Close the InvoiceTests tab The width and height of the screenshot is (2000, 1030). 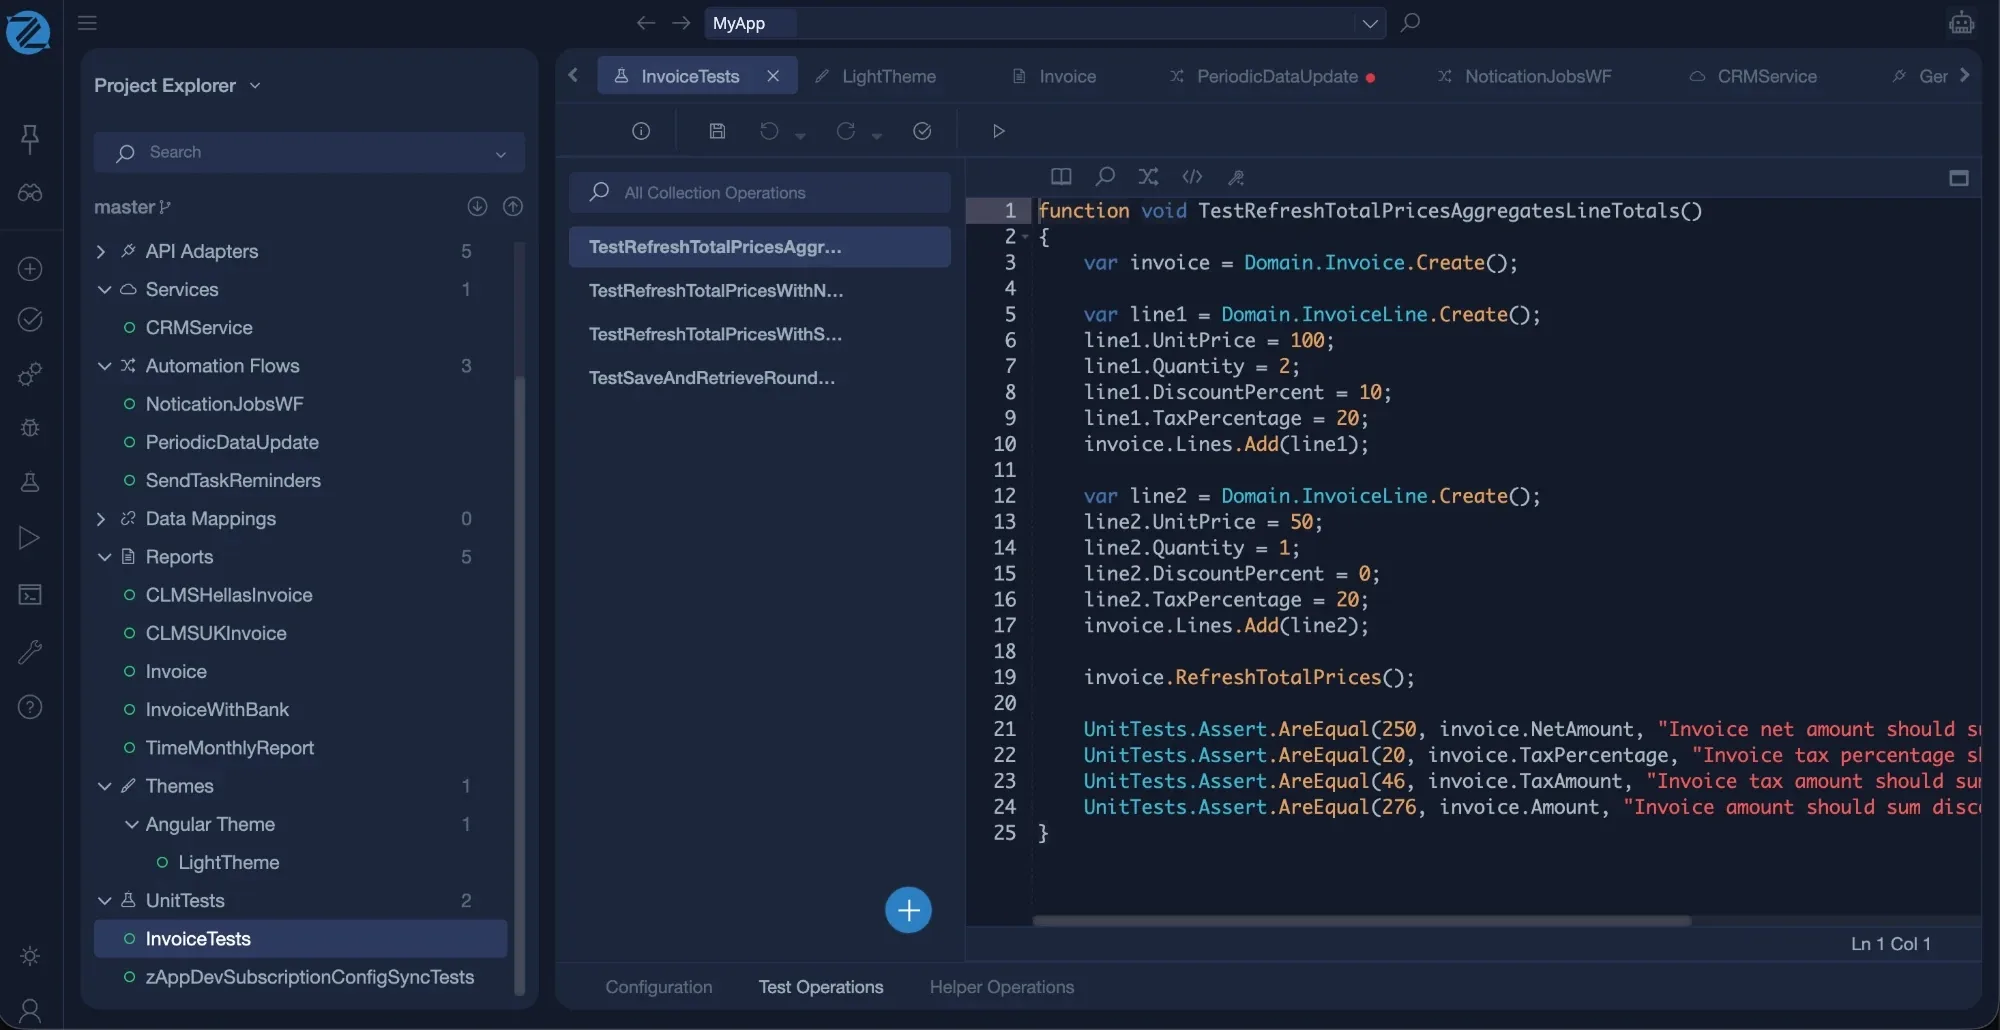click(x=773, y=76)
